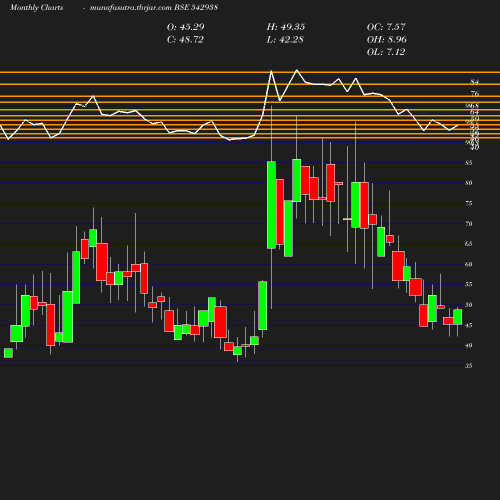
Task: Click the price axis label 70
Action: [x=469, y=224]
